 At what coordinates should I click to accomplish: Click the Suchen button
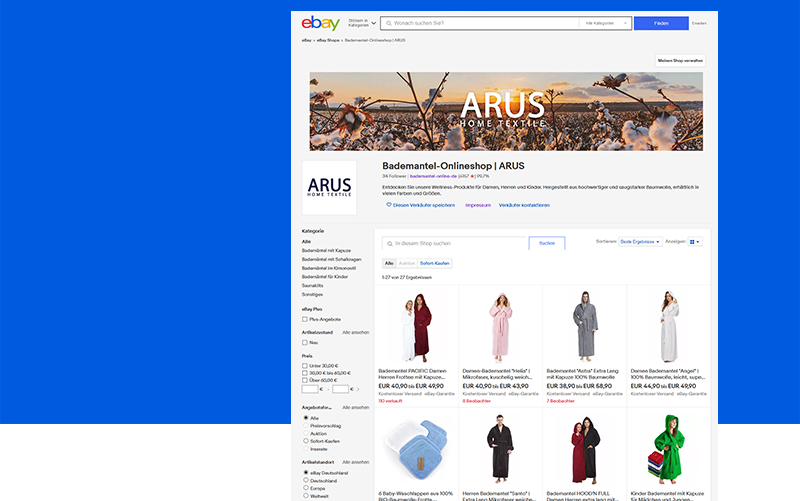[x=547, y=243]
